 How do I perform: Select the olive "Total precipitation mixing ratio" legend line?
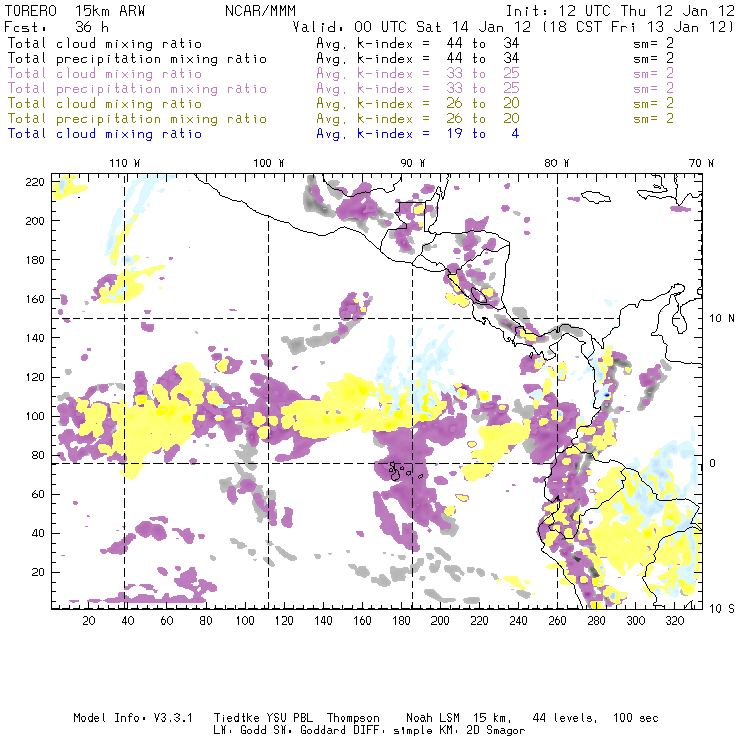[x=137, y=119]
